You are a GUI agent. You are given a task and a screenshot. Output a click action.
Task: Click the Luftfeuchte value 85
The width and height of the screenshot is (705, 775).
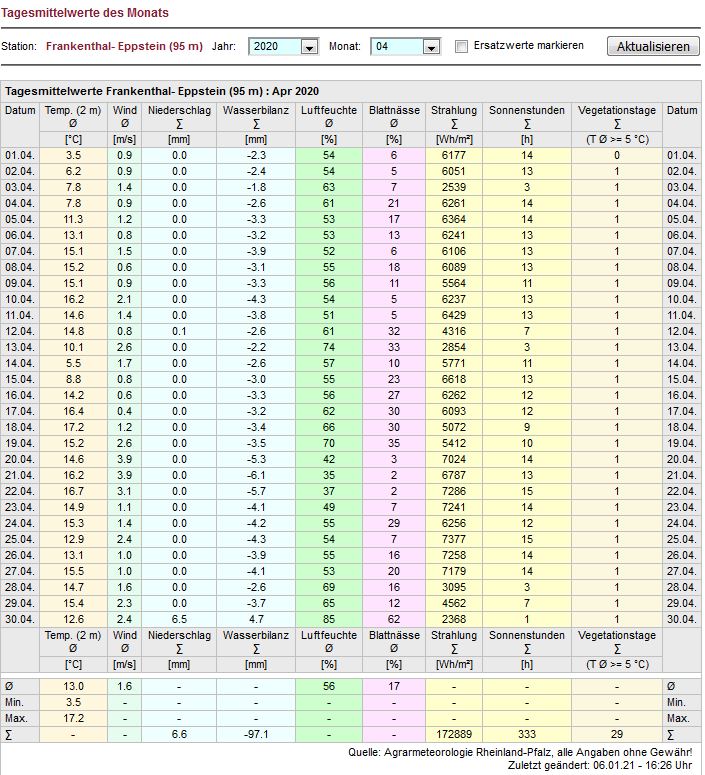[328, 619]
